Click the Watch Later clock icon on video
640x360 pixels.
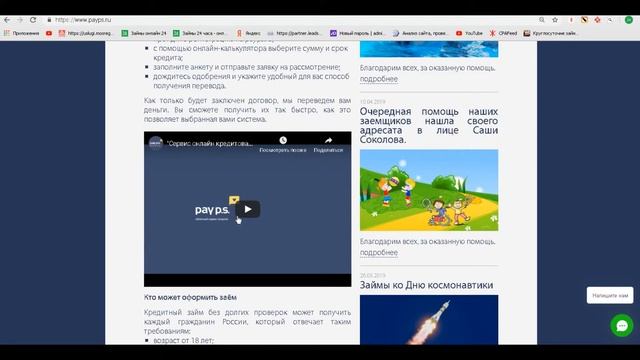coord(283,140)
